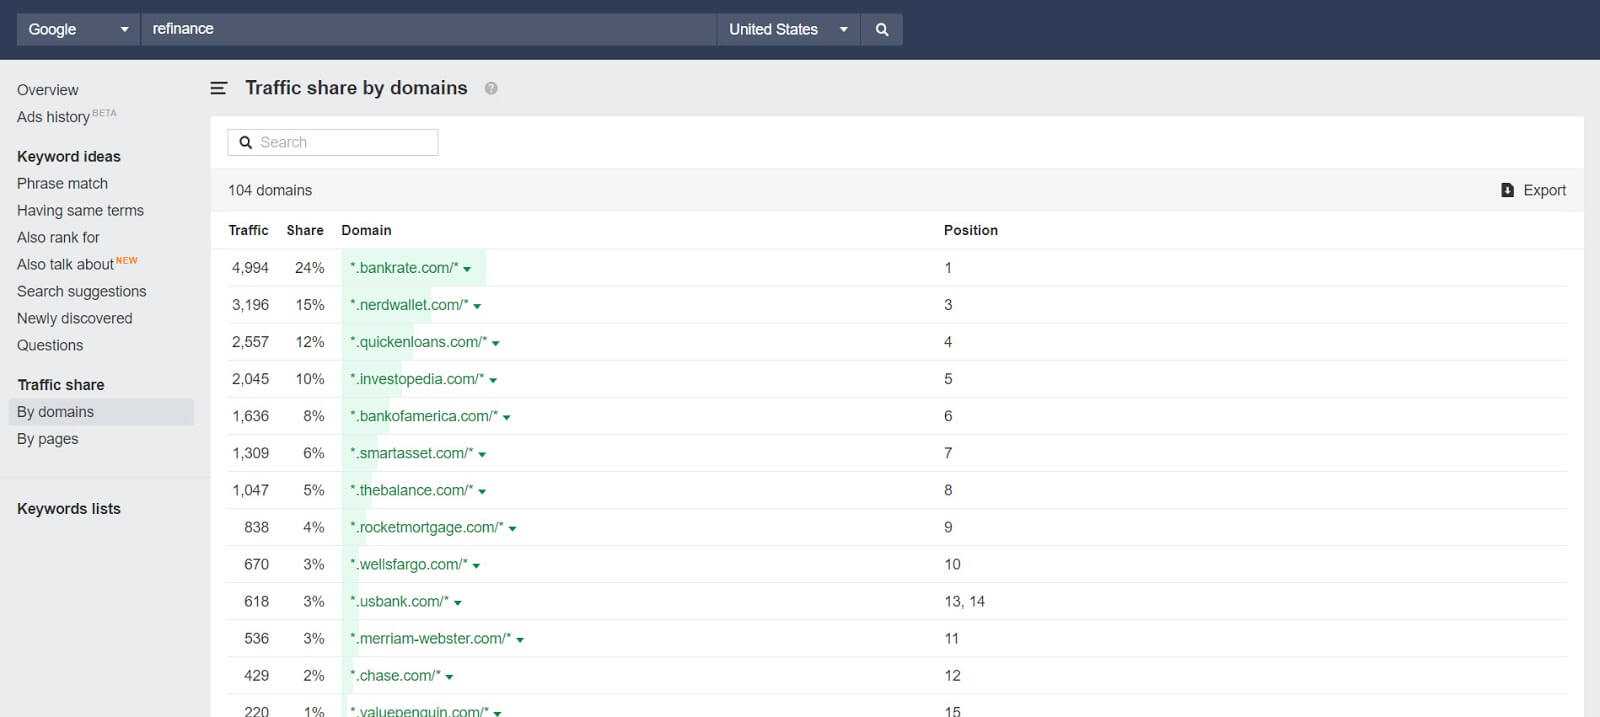Click the 104 domains count text
The height and width of the screenshot is (717, 1600).
click(270, 190)
